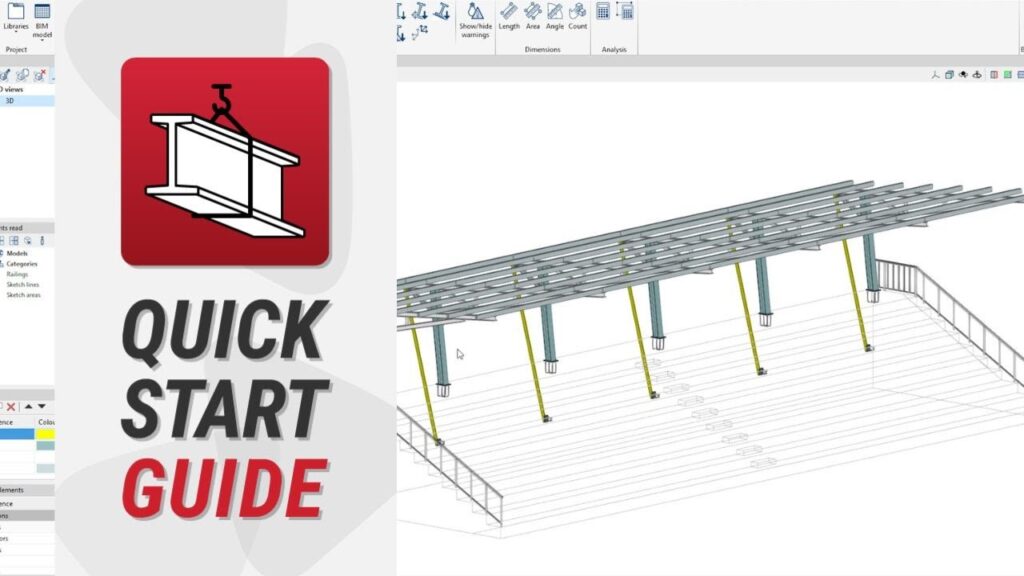This screenshot has height=576, width=1024.
Task: Click the move up arrow button
Action: coord(28,407)
